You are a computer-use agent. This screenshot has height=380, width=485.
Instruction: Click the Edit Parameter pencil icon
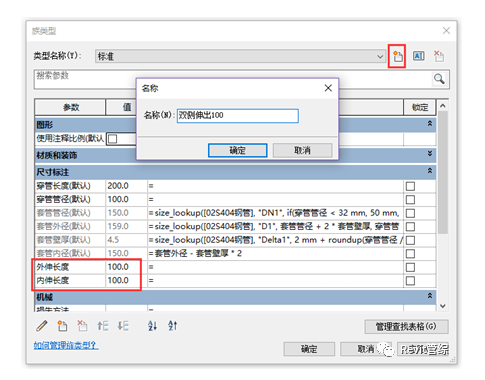click(x=42, y=326)
